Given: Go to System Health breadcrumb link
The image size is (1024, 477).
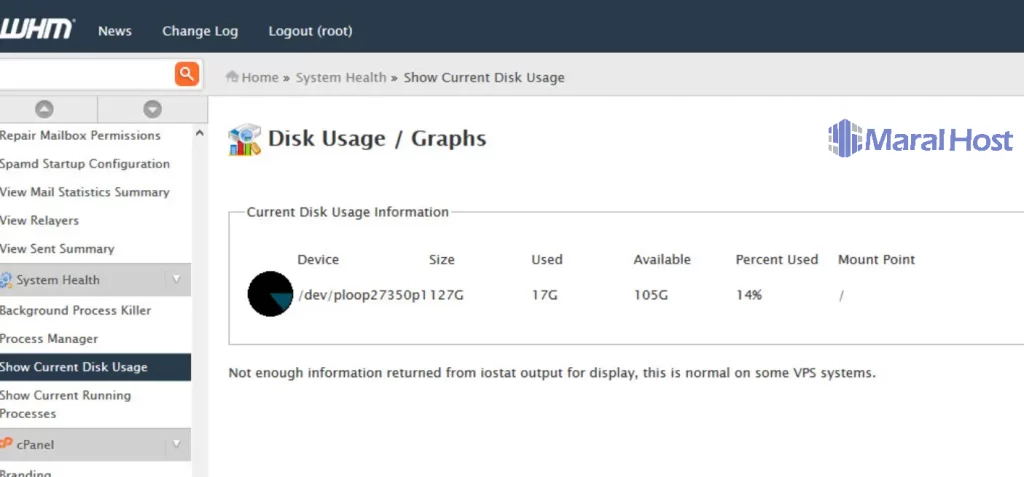Looking at the screenshot, I should click(x=341, y=77).
